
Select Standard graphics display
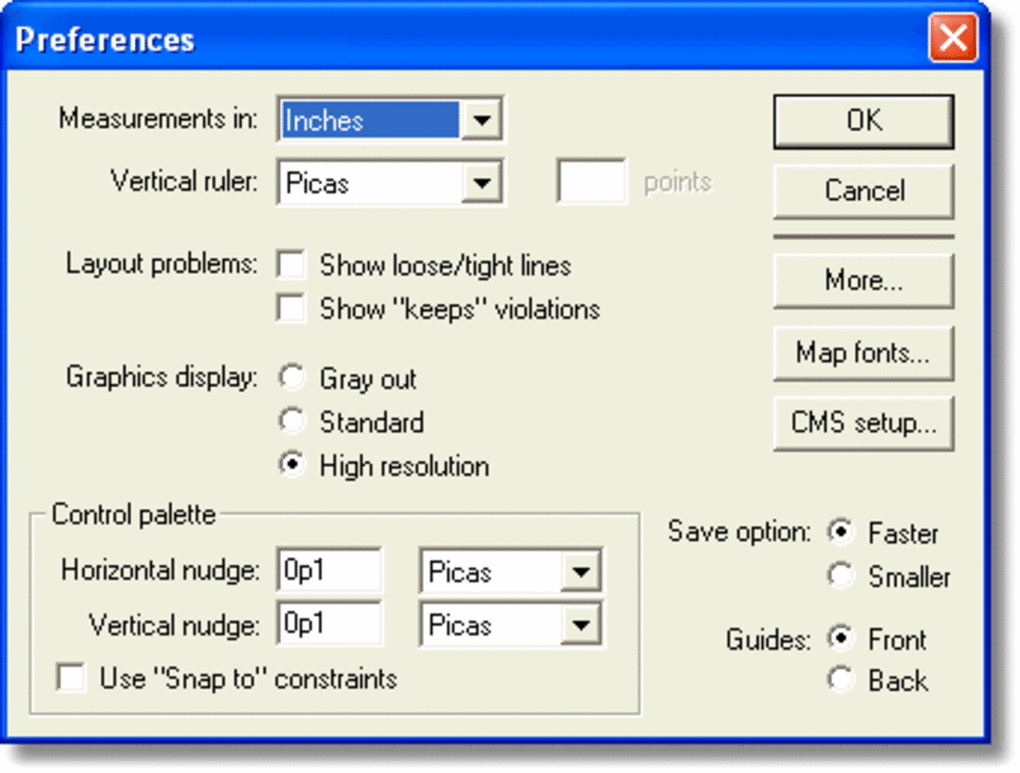point(292,421)
